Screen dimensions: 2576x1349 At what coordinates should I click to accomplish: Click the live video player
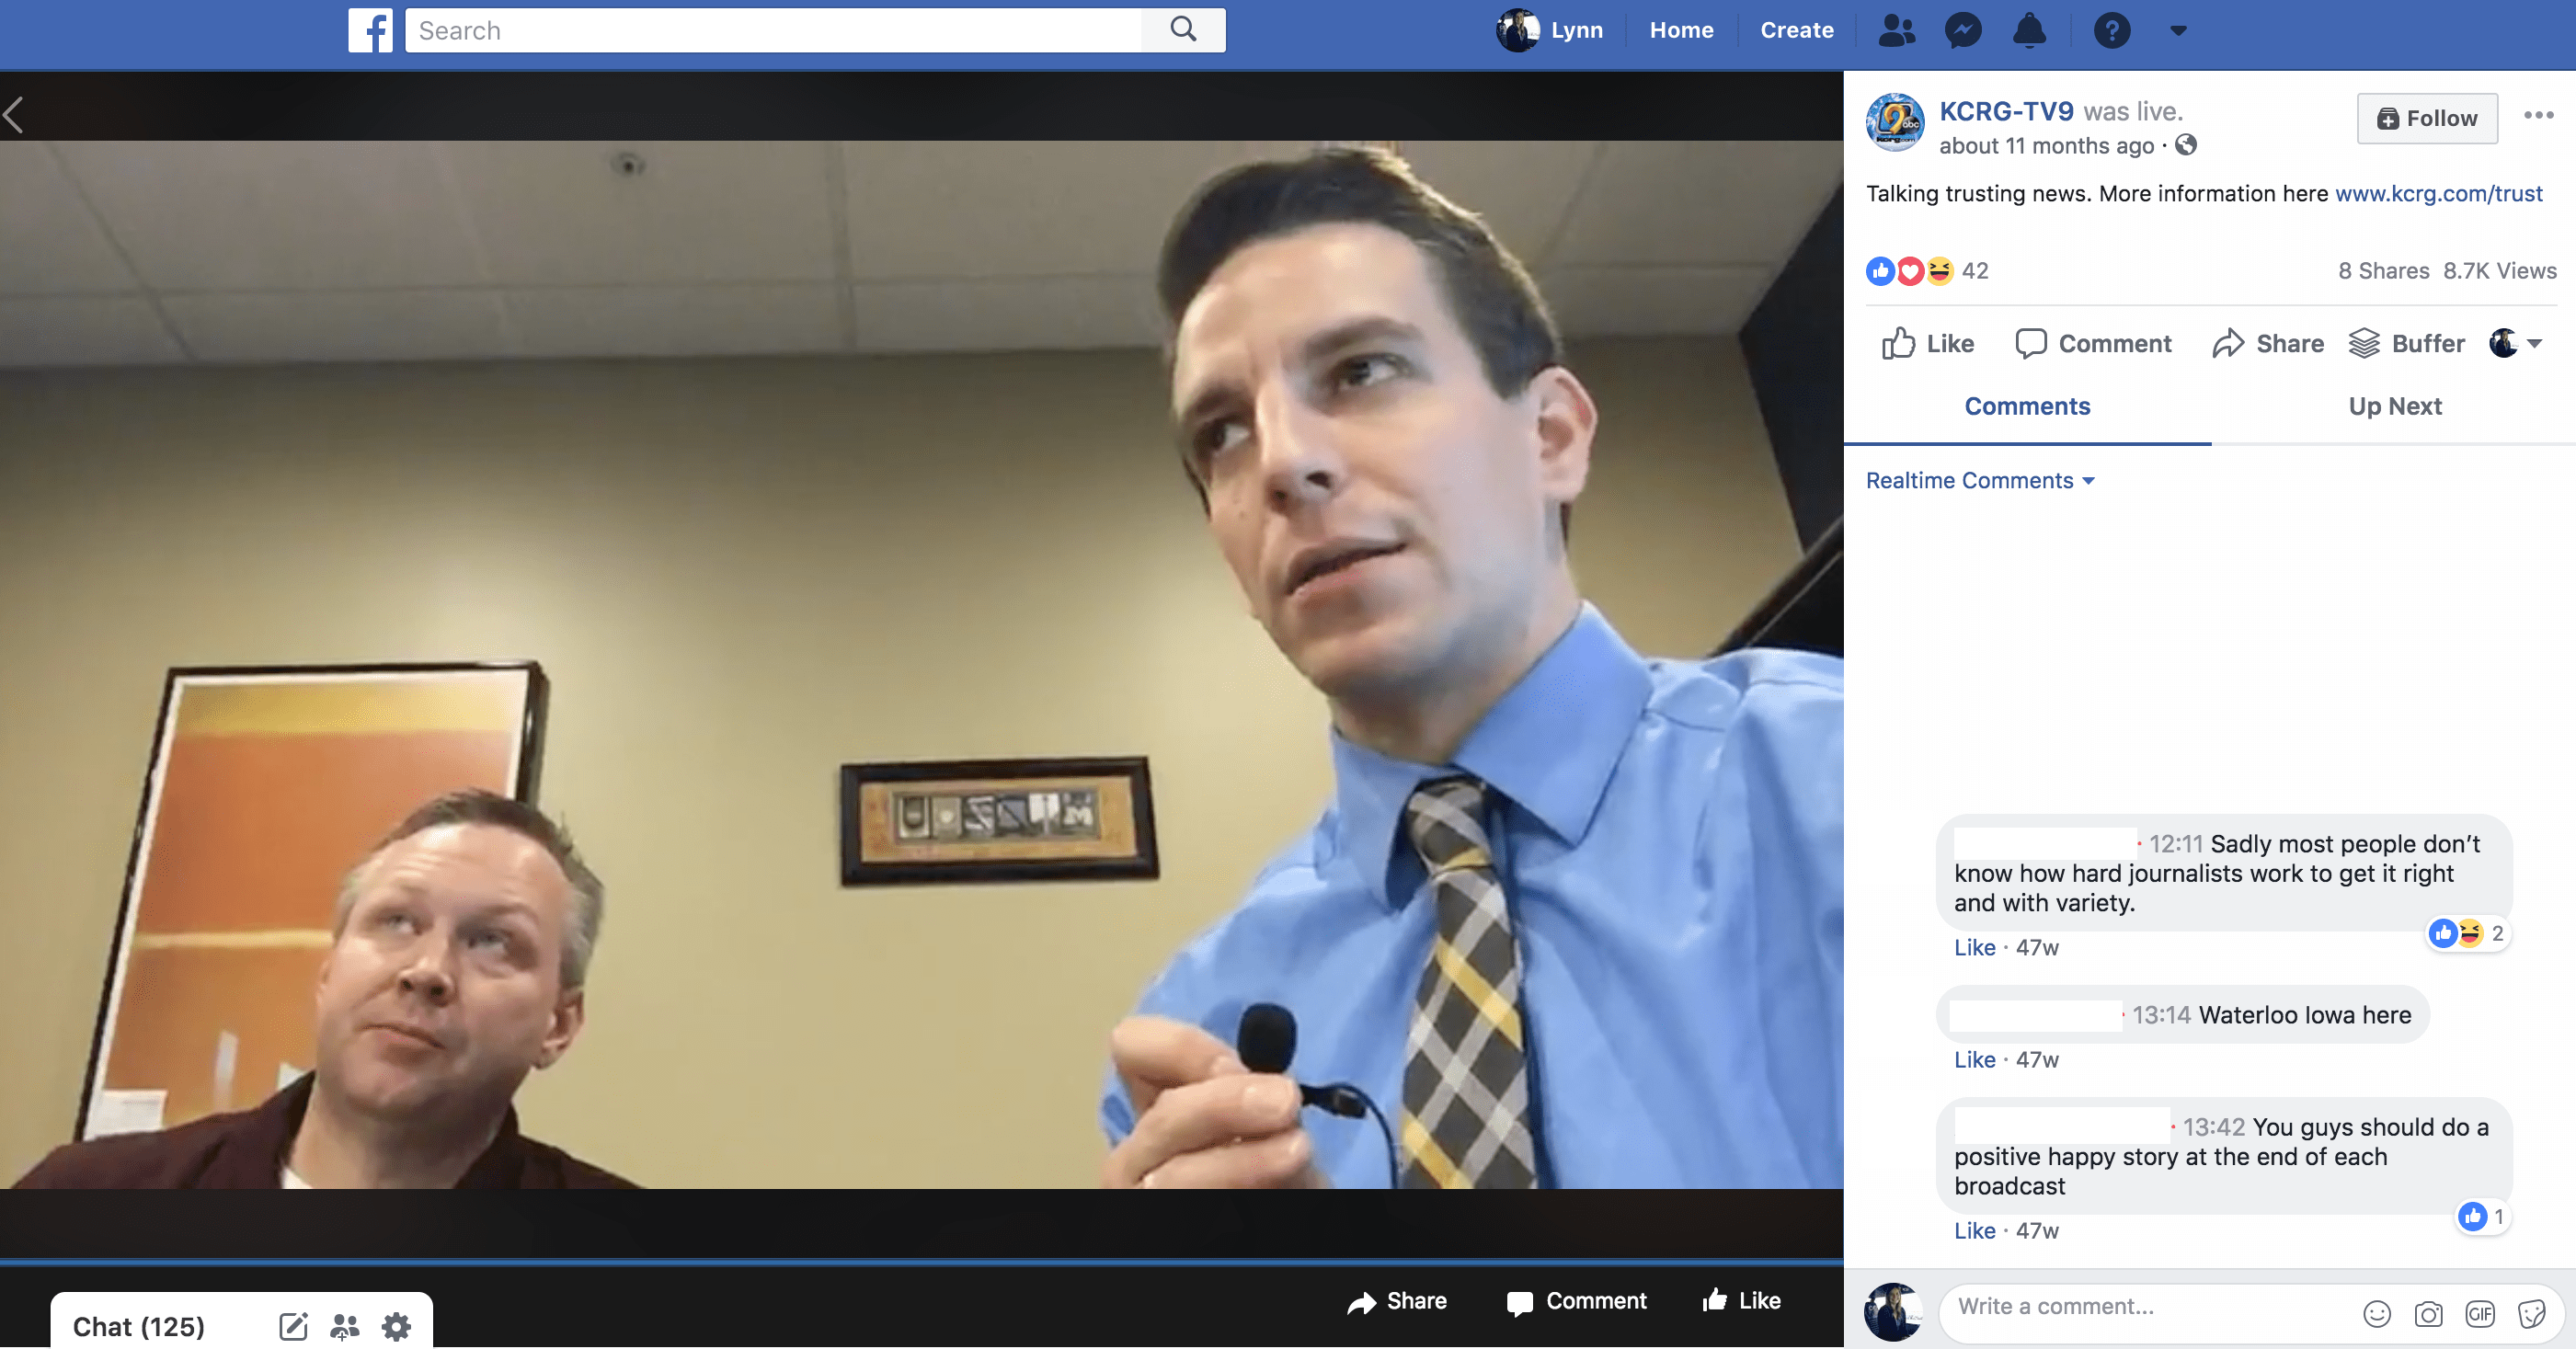tap(921, 664)
